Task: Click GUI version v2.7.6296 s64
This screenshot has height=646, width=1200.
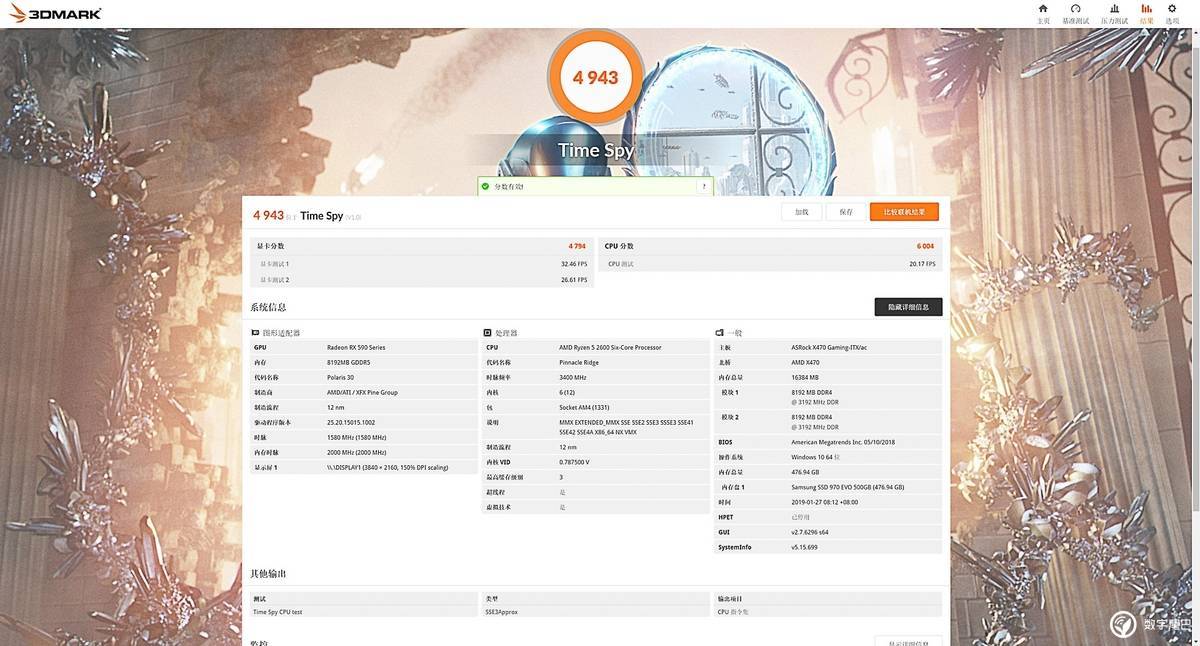Action: click(x=811, y=532)
